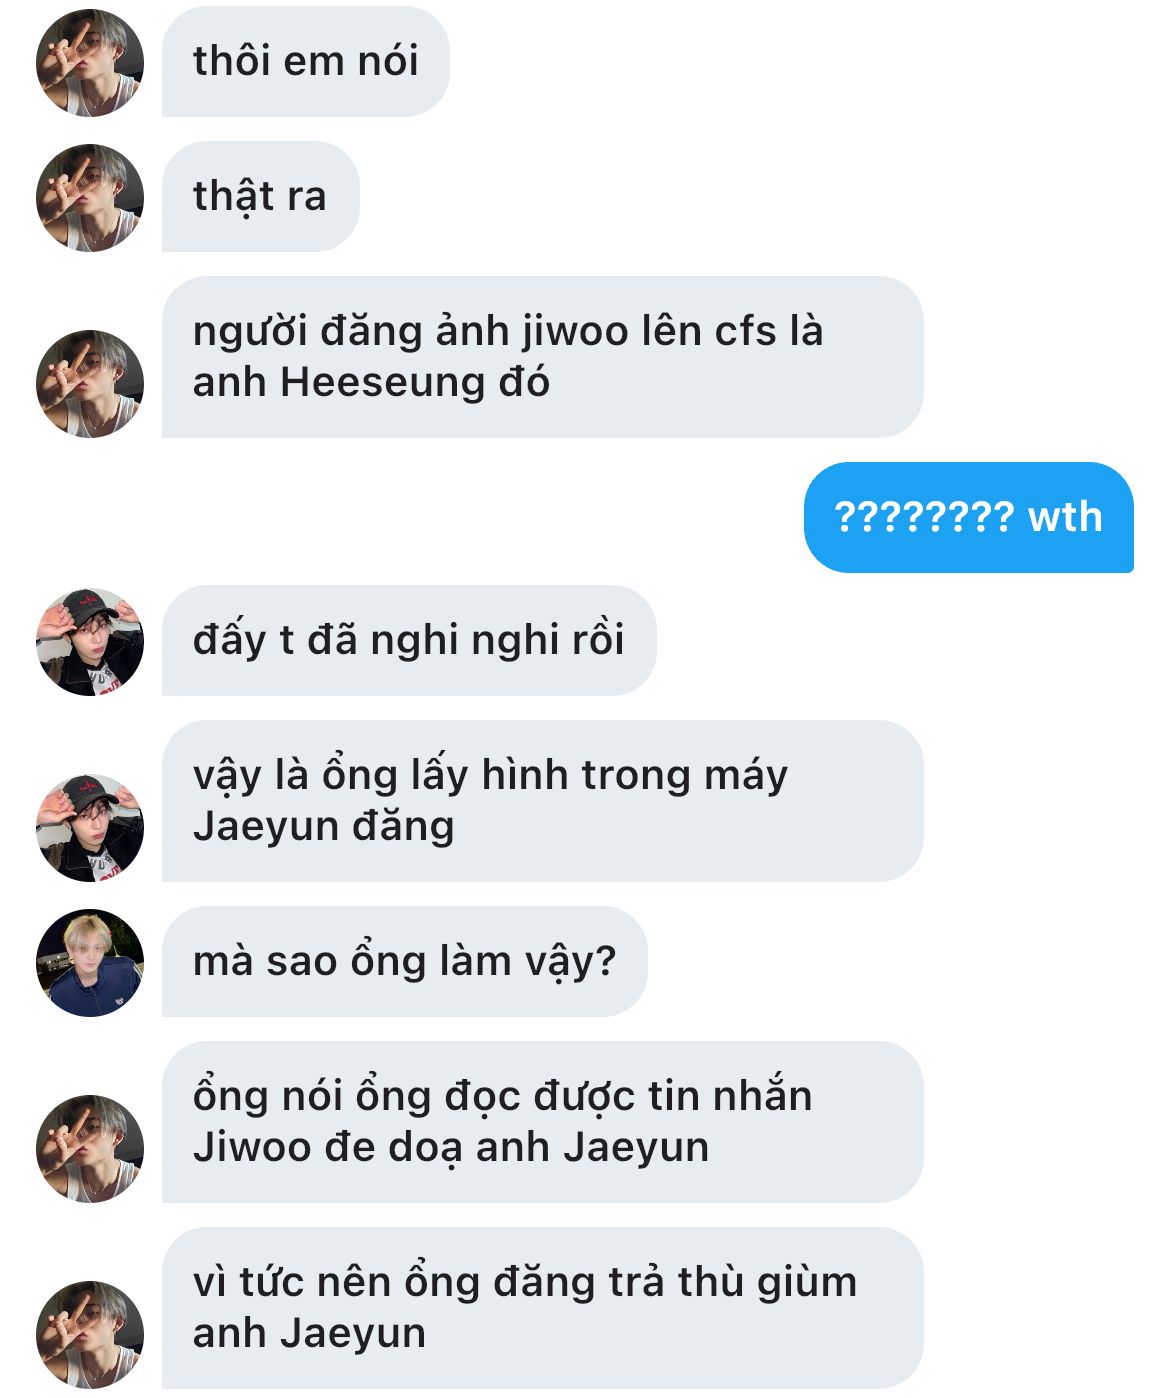This screenshot has width=1170, height=1398.
Task: Open blonde hair avatar beside 'mà sao ổng làm vậy?'
Action: click(x=90, y=963)
